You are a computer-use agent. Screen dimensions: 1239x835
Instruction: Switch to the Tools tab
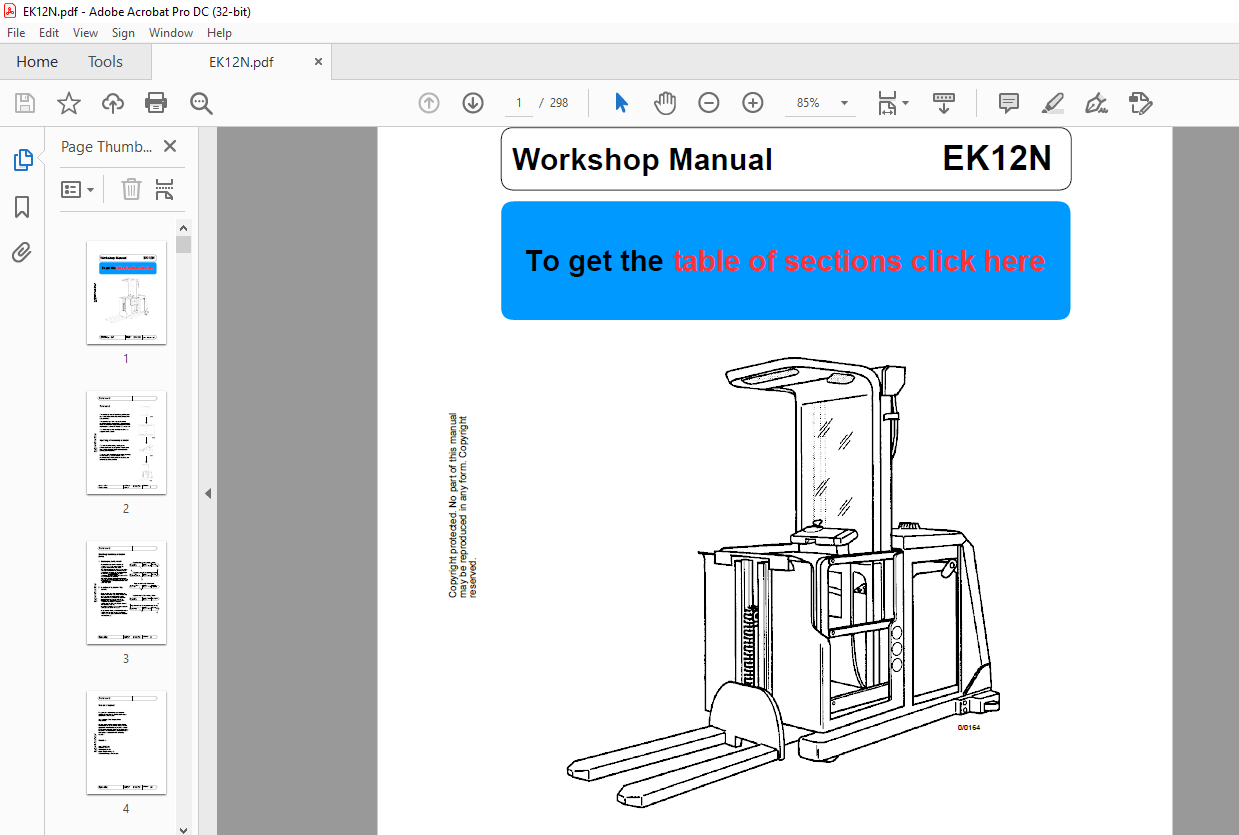tap(105, 61)
